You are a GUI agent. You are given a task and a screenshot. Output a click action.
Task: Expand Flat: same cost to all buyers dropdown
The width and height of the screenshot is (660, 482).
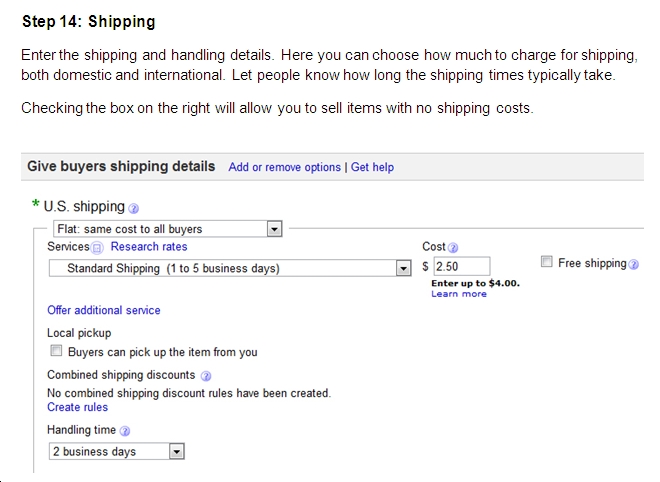tap(168, 229)
